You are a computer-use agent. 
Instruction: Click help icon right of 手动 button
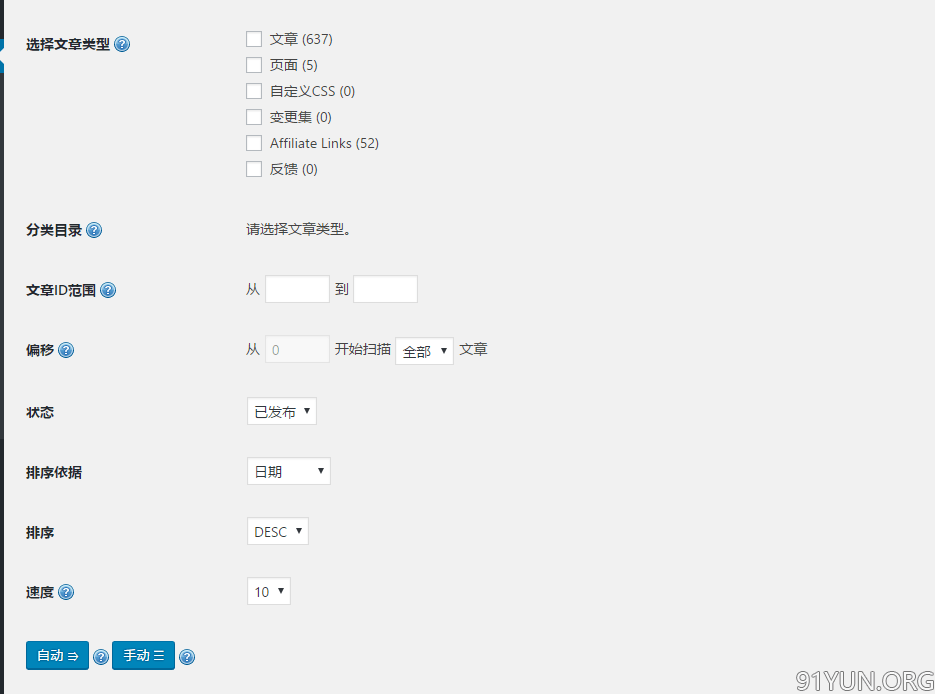point(186,657)
